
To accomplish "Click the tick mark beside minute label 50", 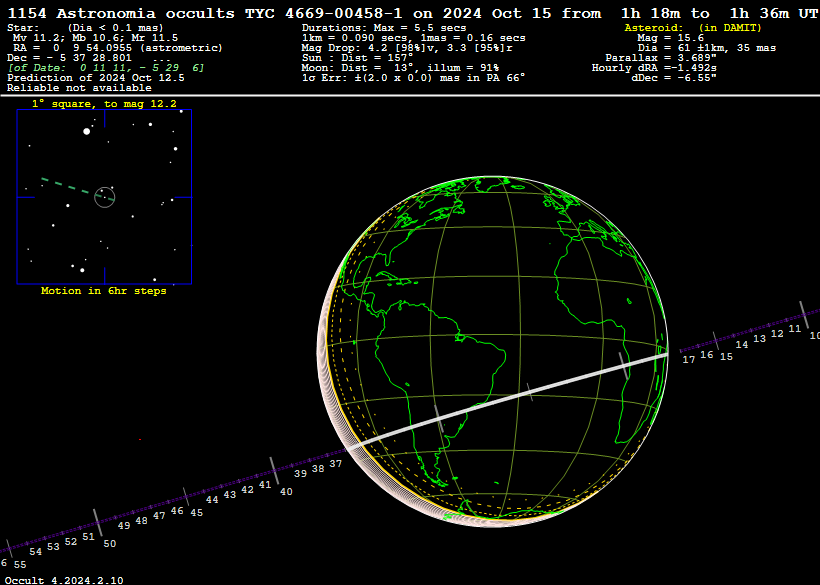I will tap(98, 523).
